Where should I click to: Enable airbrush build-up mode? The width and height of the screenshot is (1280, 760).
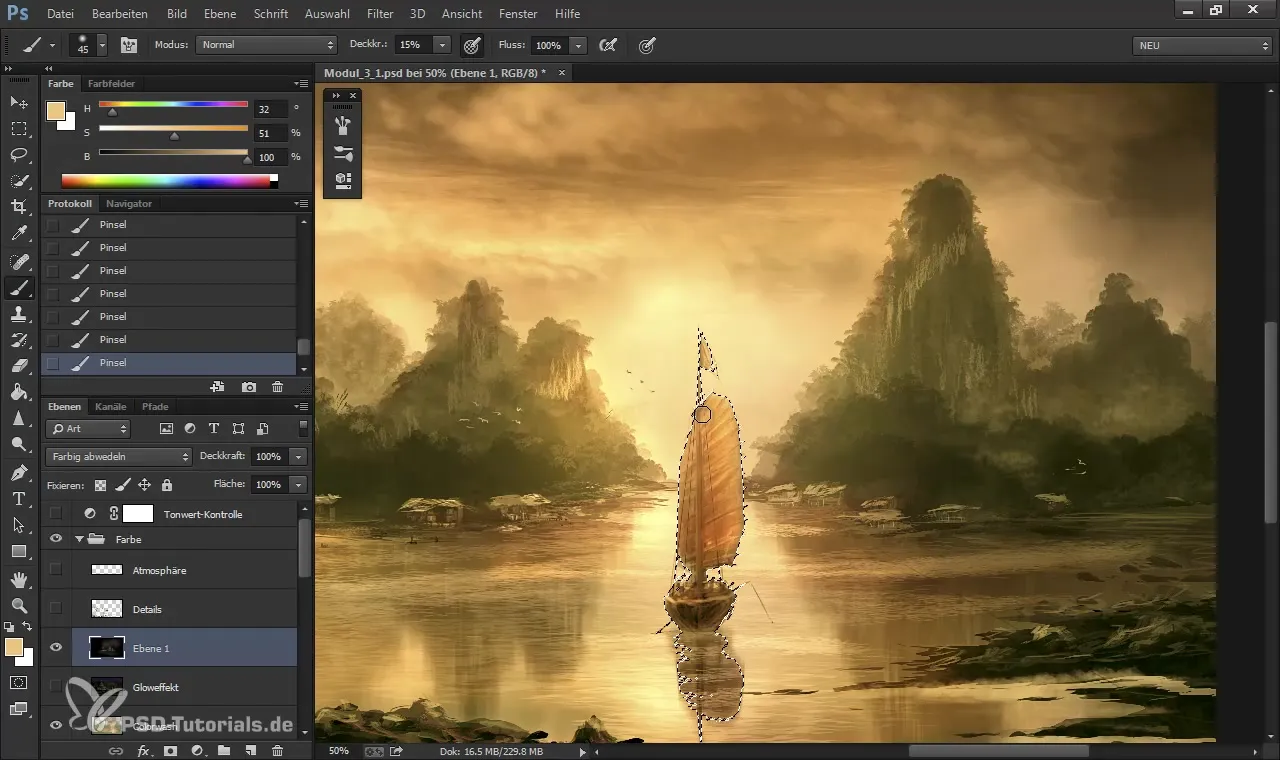pos(607,45)
